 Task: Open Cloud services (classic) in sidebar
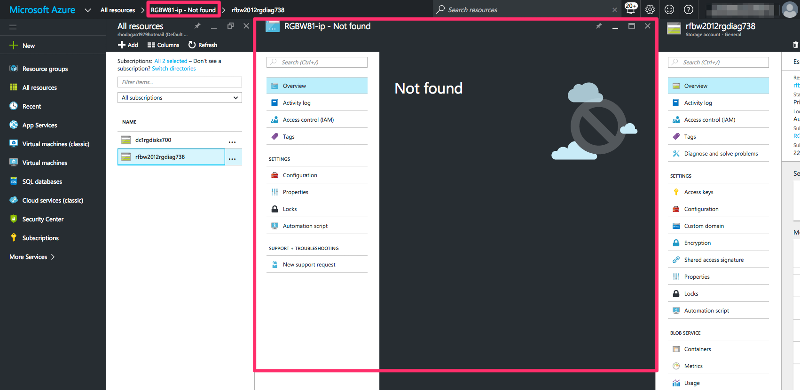pyautogui.click(x=46, y=200)
